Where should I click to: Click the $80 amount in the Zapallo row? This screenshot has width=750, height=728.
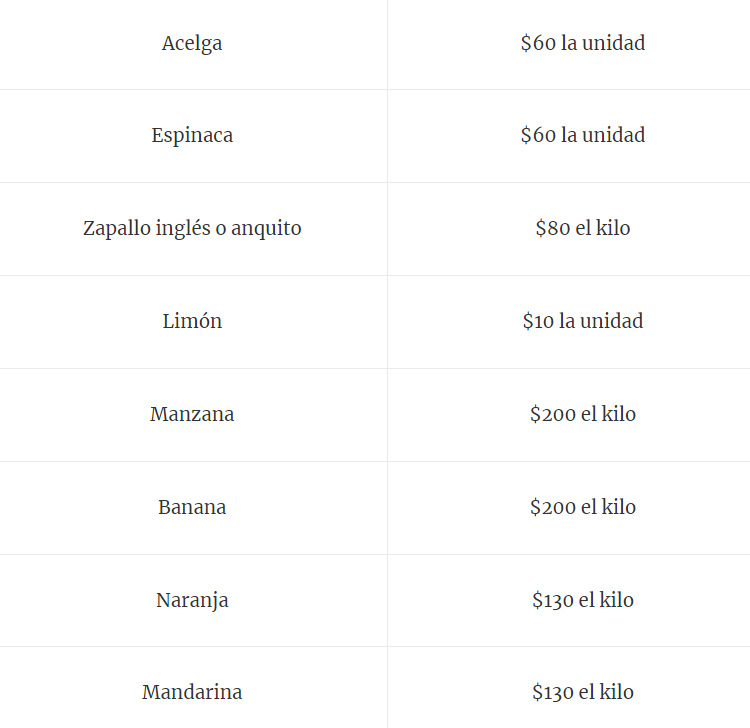pyautogui.click(x=552, y=228)
